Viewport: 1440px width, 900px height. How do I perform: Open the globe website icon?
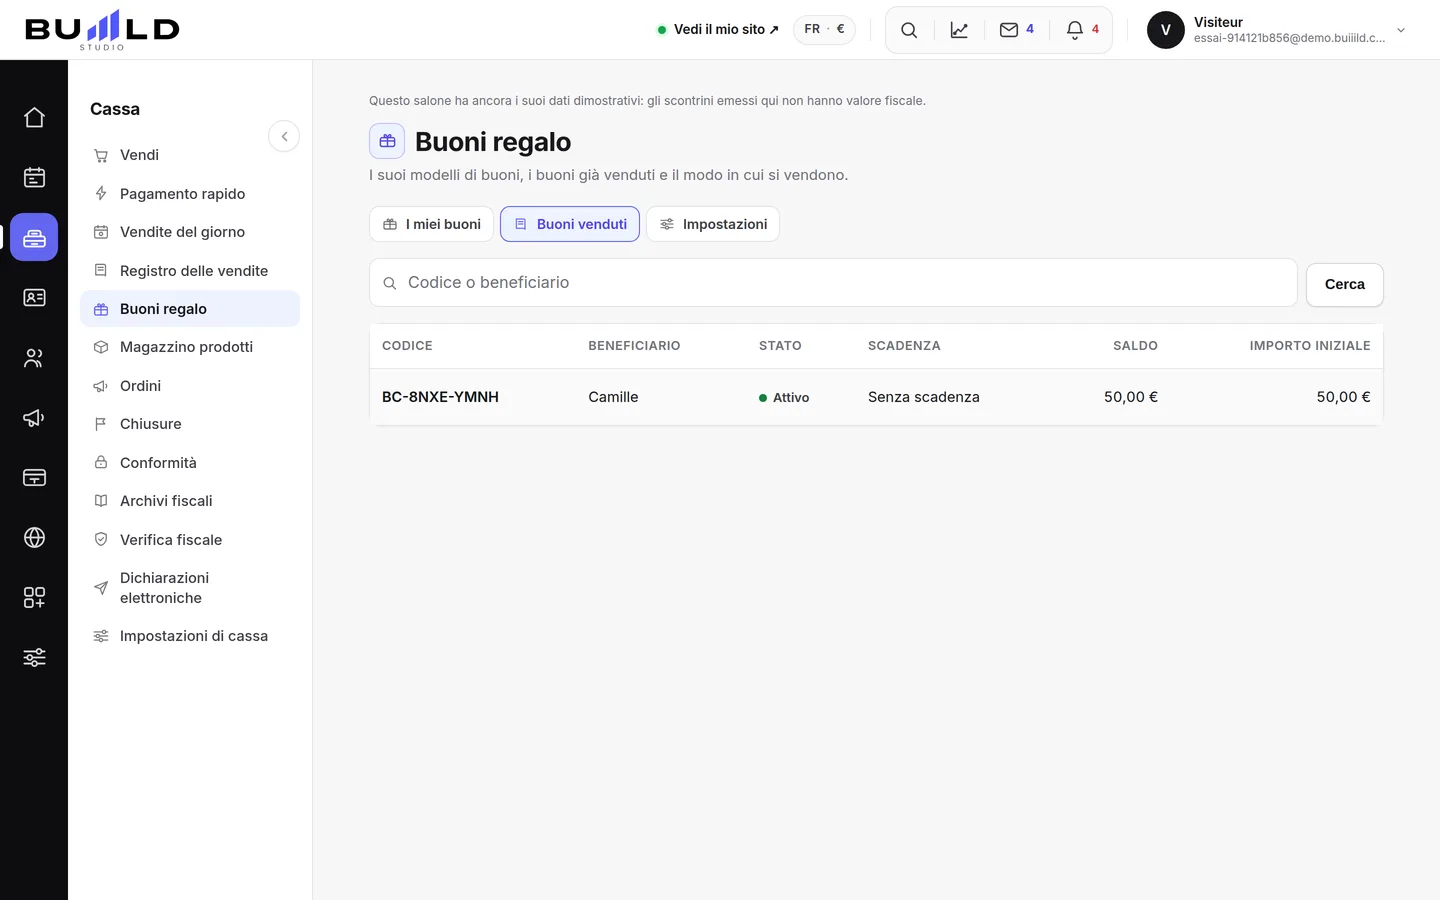pos(34,537)
